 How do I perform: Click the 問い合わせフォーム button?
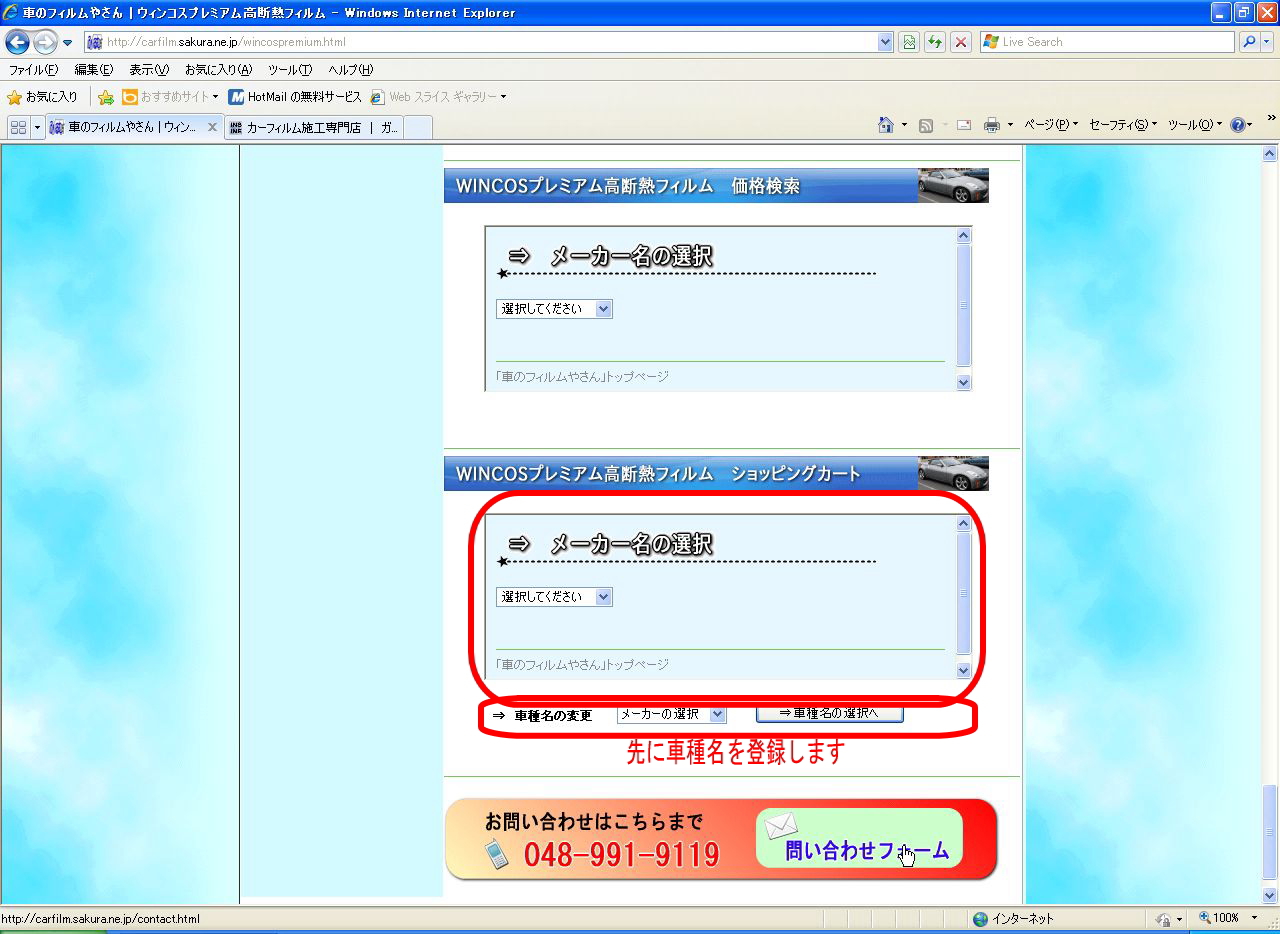pos(859,838)
